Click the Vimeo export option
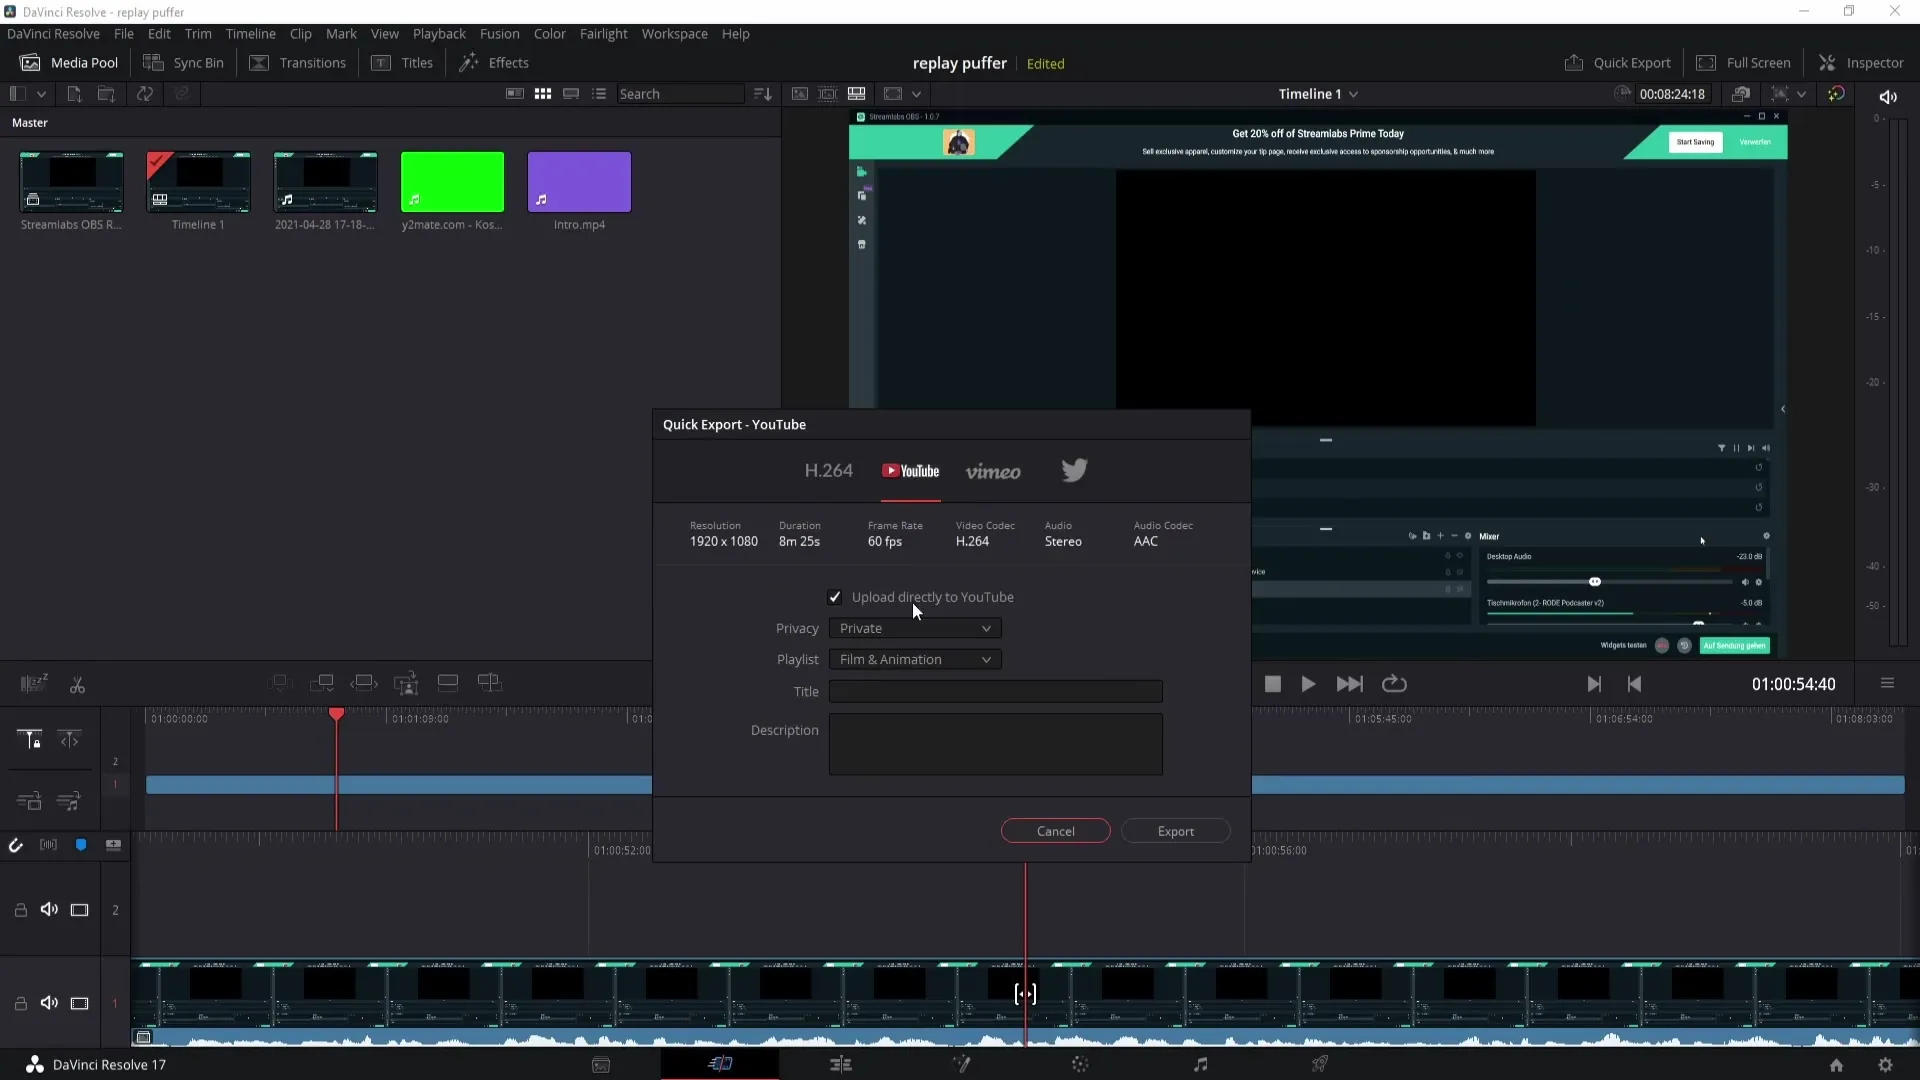 (x=993, y=471)
